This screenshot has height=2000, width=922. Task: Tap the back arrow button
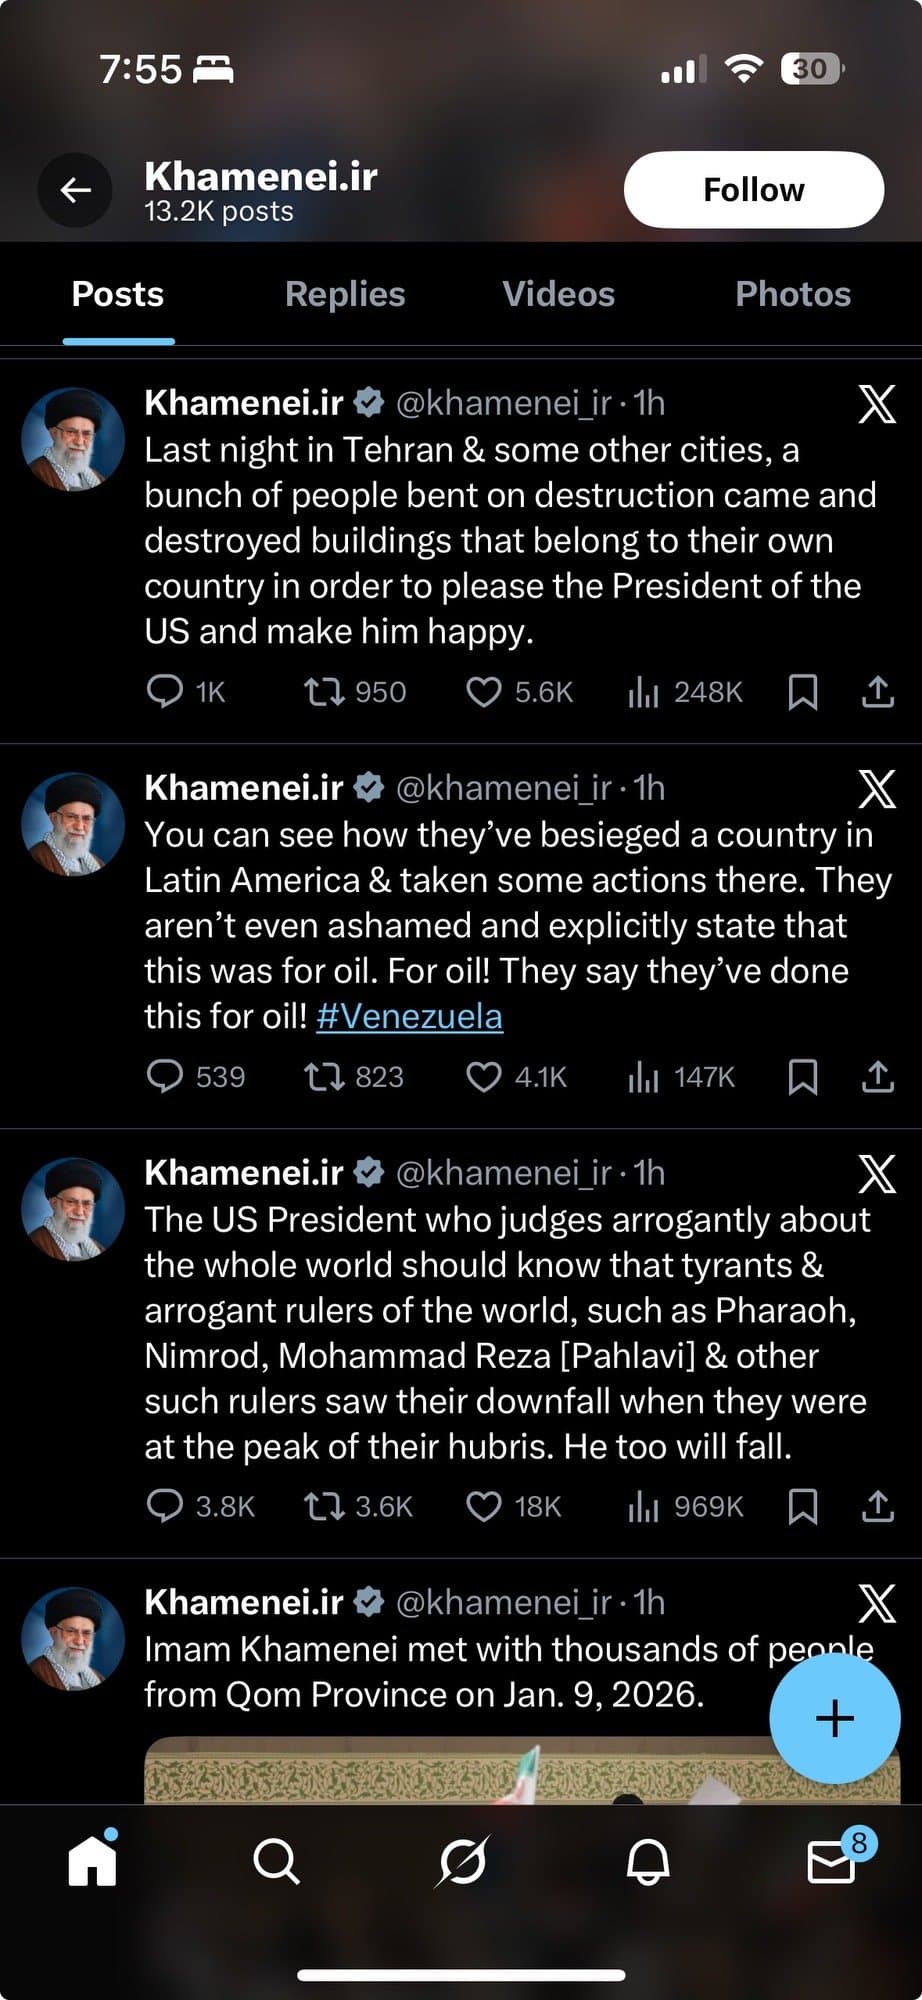coord(75,190)
